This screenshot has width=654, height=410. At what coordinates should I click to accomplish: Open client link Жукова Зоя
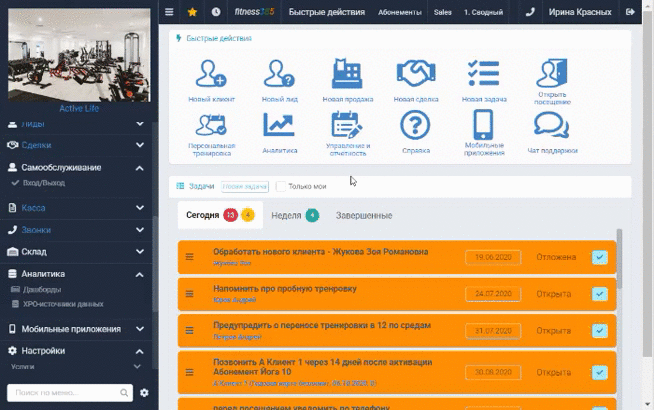[232, 263]
